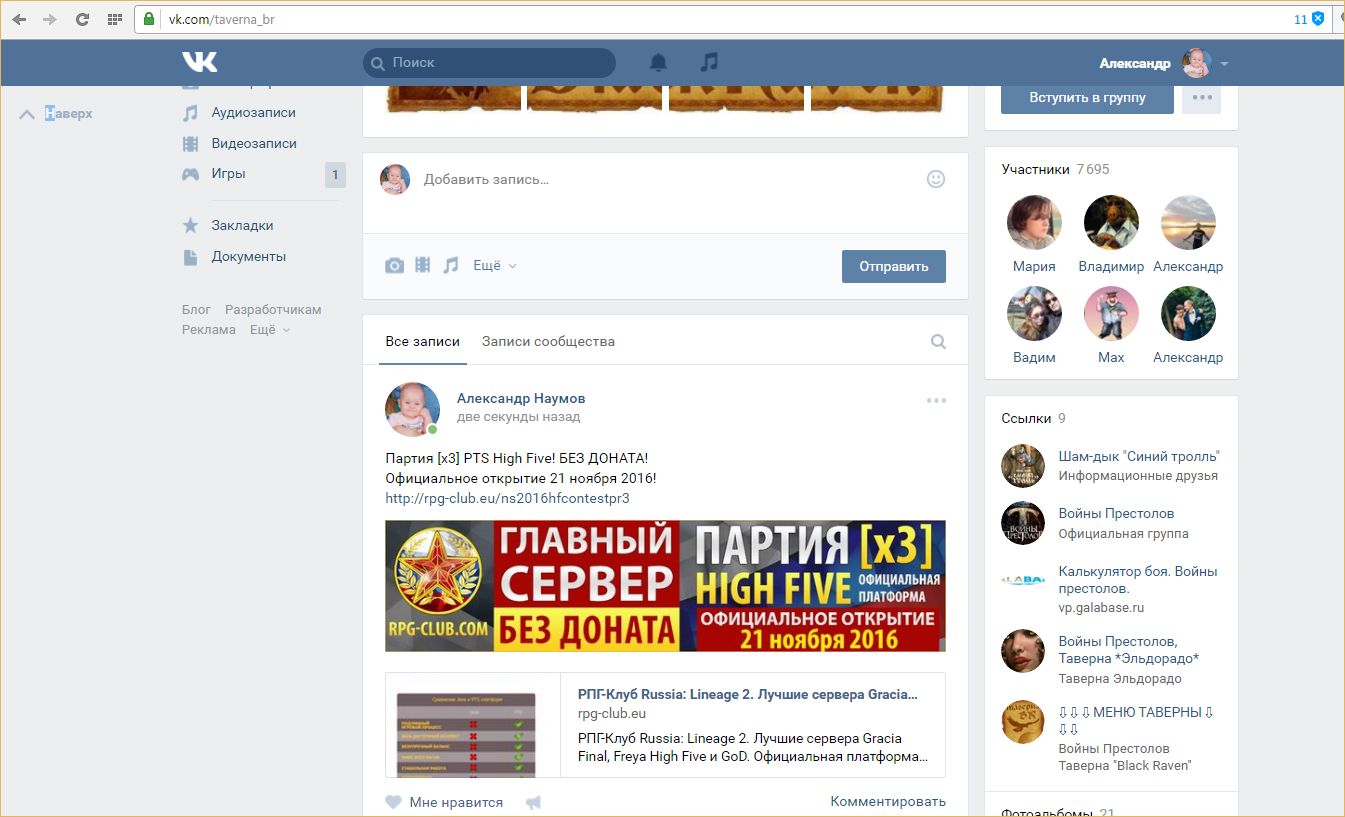
Task: Open post options three-dot menu
Action: (936, 400)
